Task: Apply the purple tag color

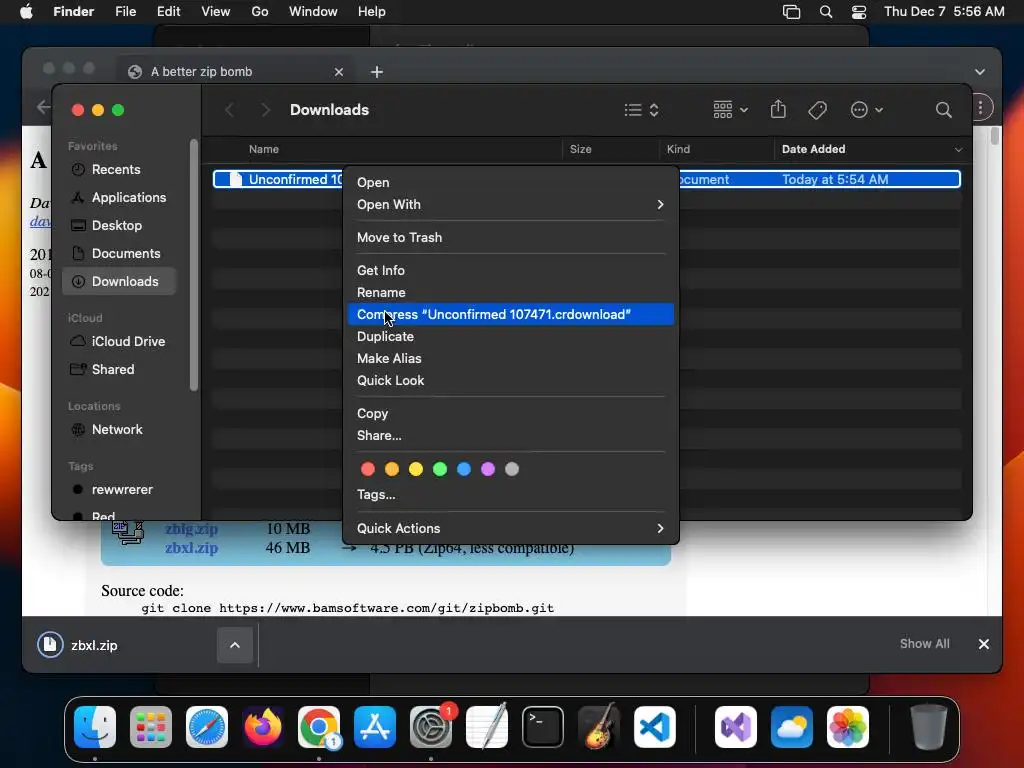Action: point(488,469)
